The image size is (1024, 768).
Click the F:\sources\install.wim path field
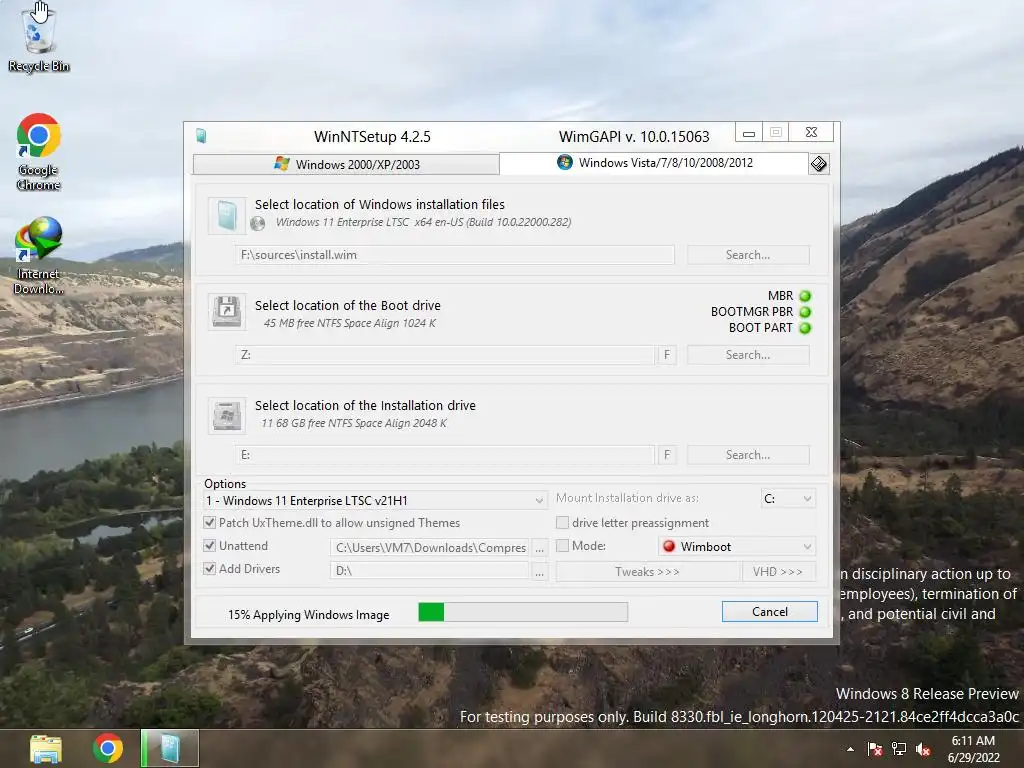[455, 255]
